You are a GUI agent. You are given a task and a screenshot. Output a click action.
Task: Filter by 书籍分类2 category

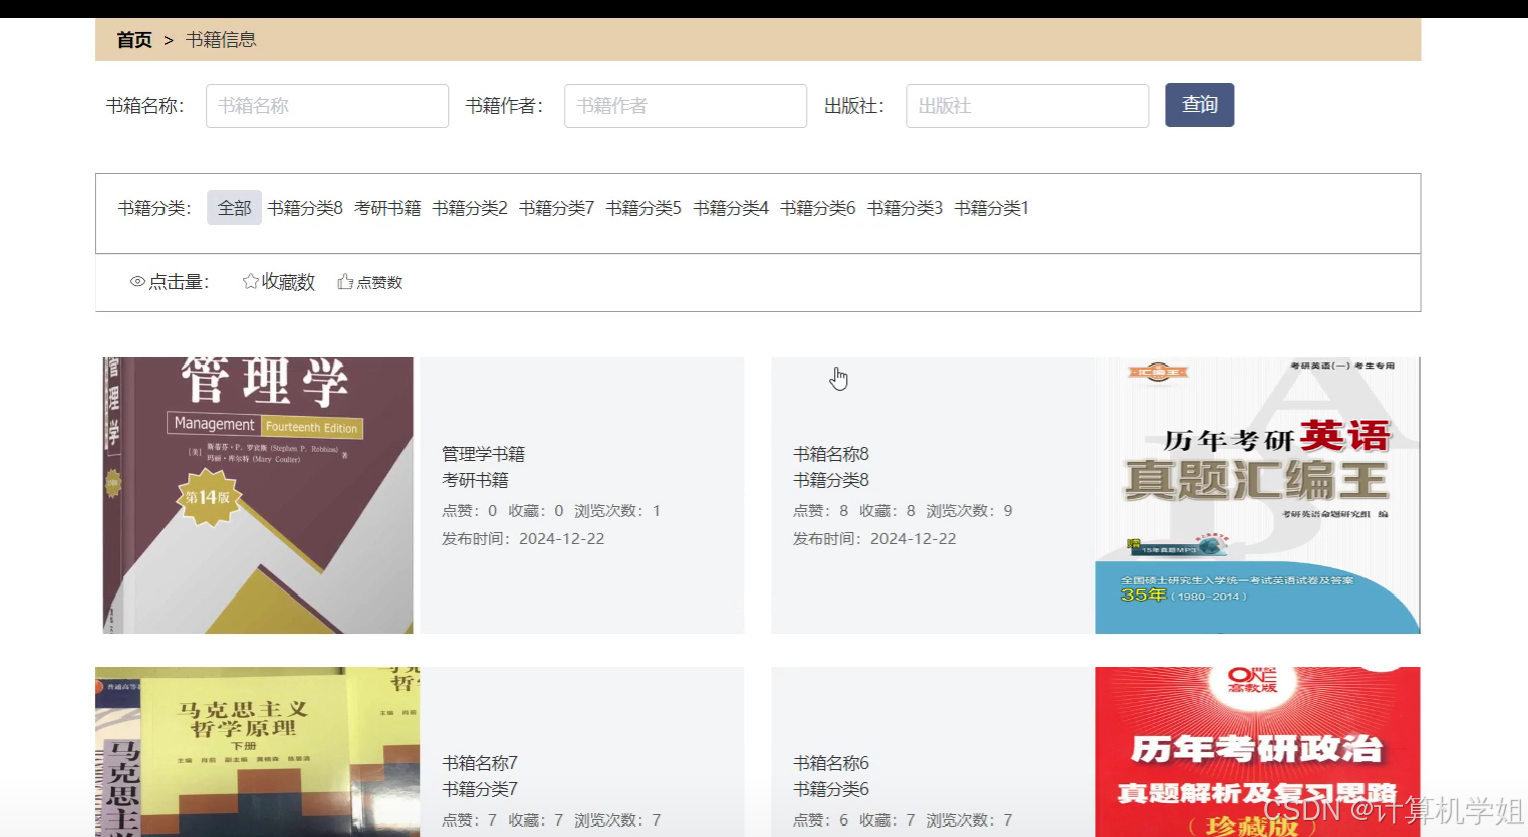pos(470,208)
